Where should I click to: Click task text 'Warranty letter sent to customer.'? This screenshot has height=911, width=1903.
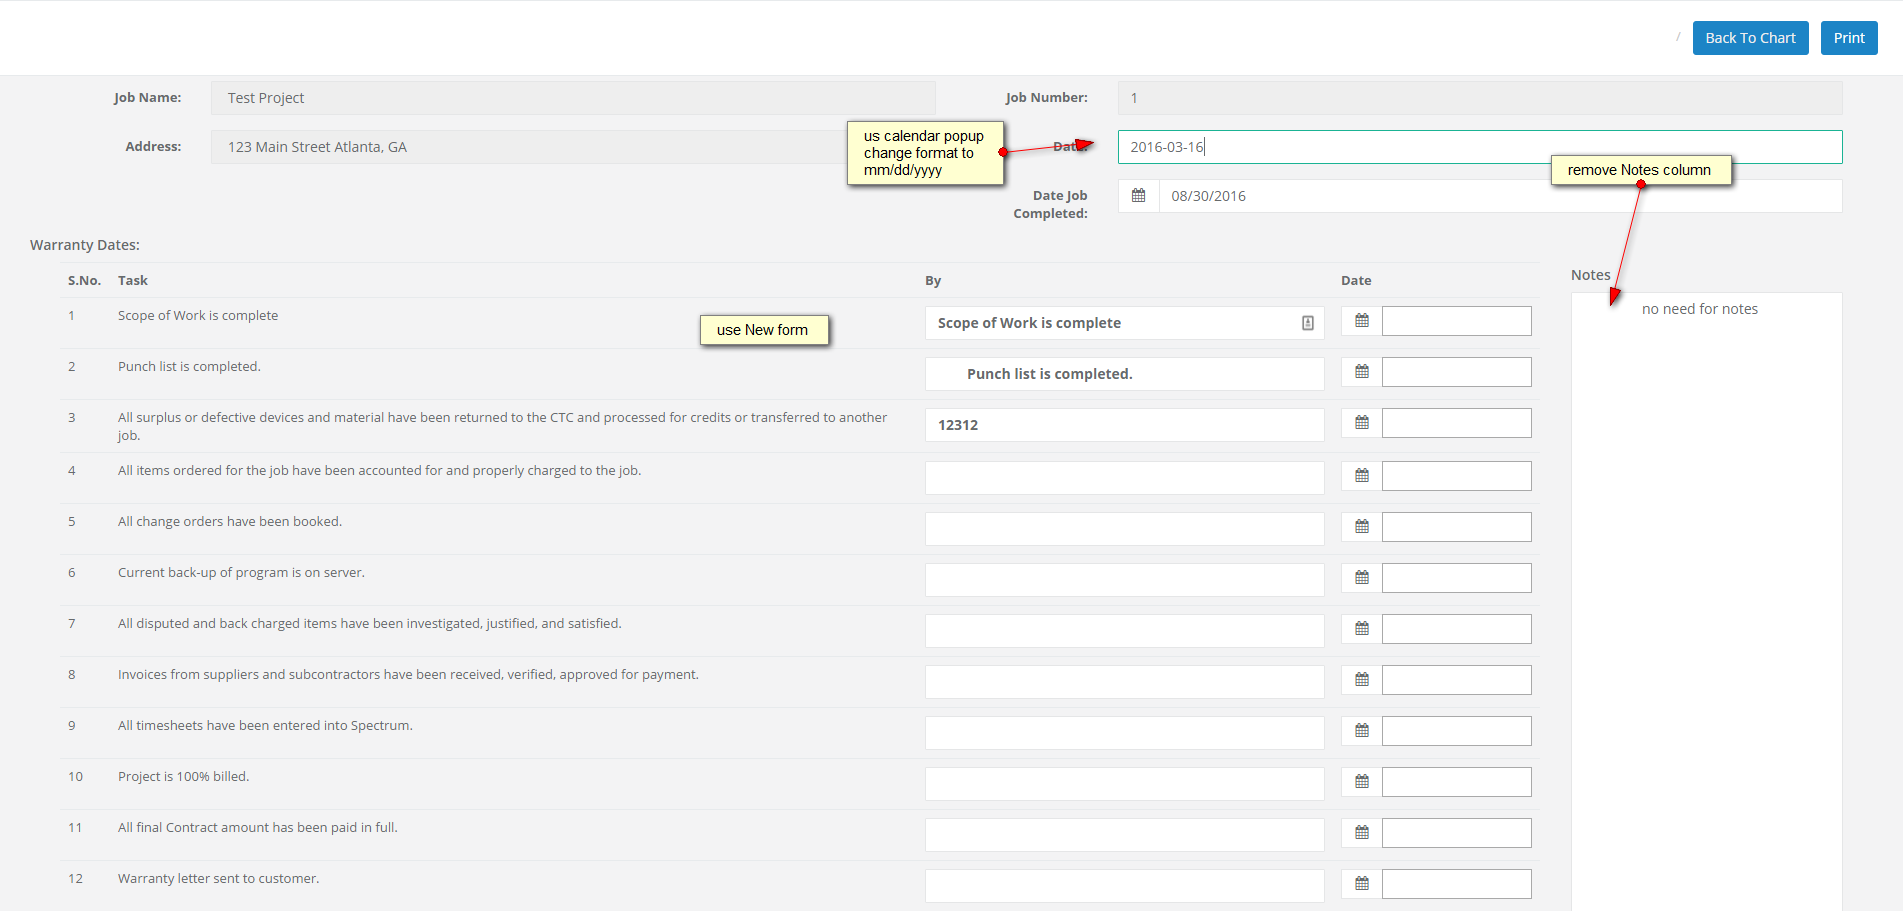tap(219, 879)
